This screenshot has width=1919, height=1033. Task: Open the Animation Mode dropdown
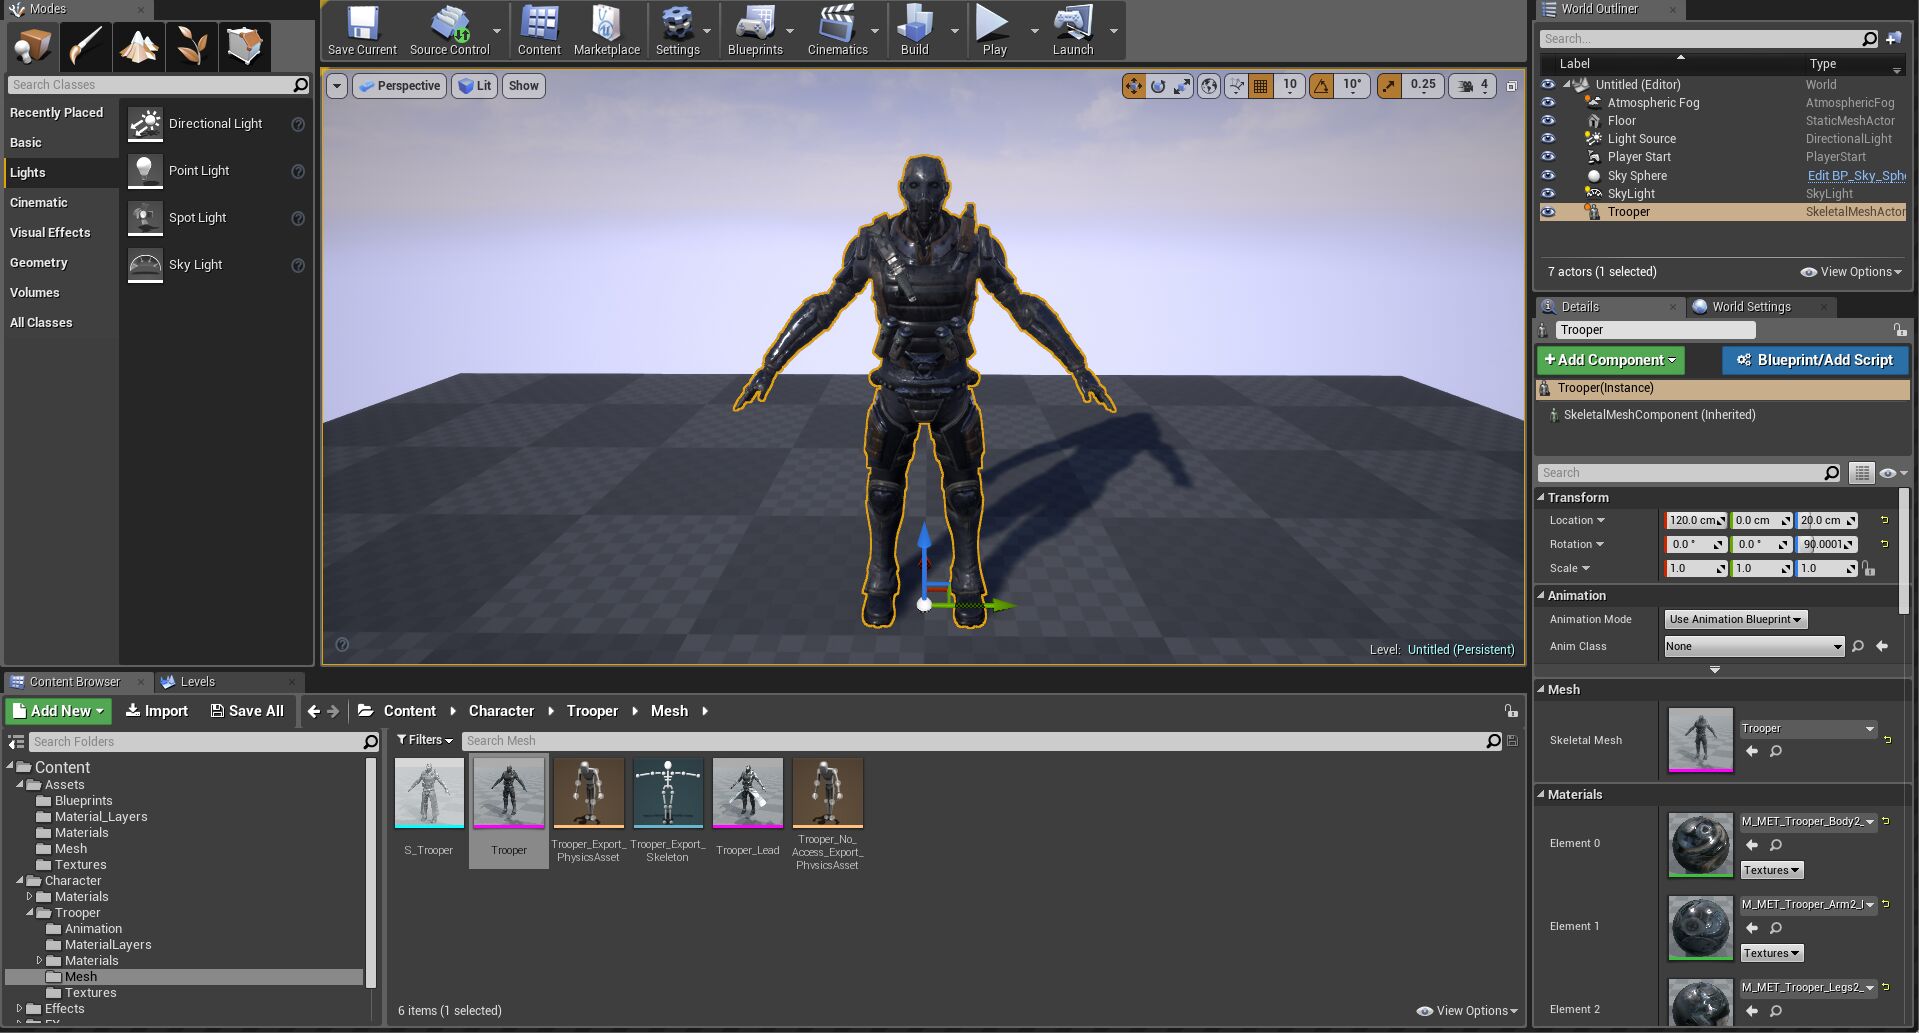pos(1735,618)
